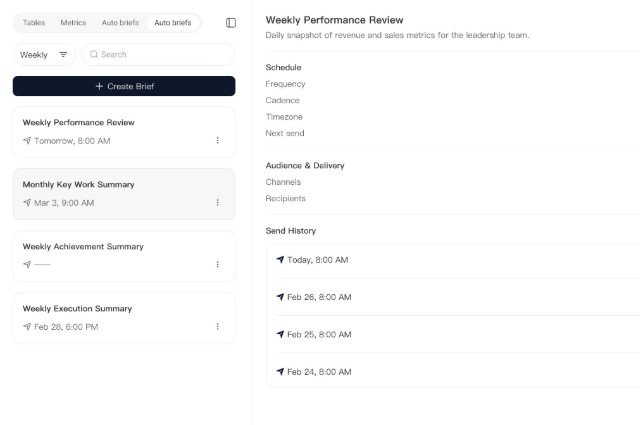Click the plus icon in Create Brief

99,86
